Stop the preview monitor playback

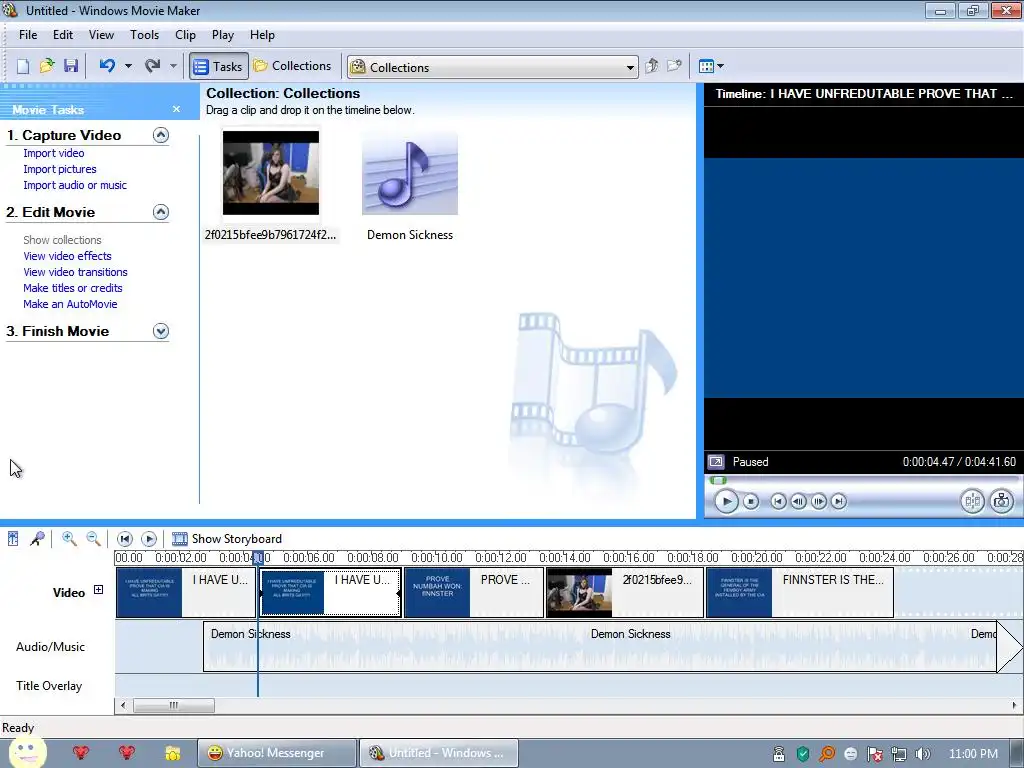coord(751,502)
